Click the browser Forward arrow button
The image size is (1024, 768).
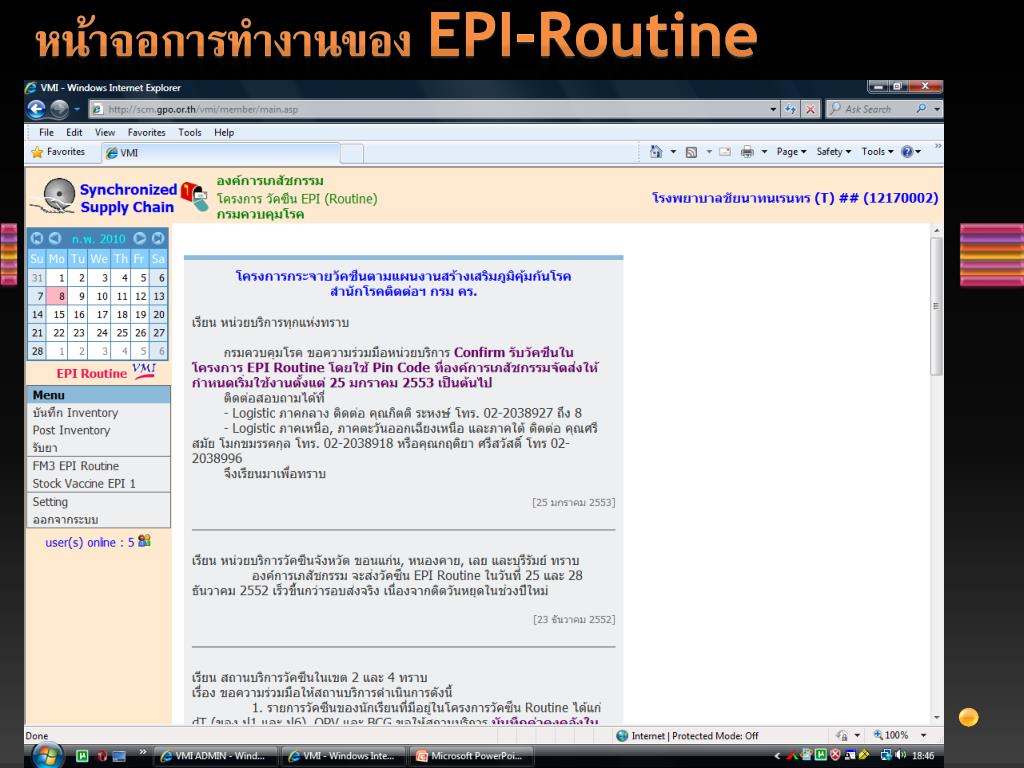[x=59, y=109]
